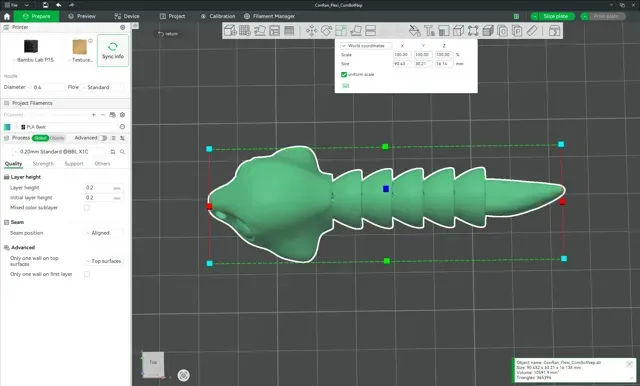This screenshot has height=386, width=640.
Task: Select the Text shape tool
Action: coord(429,31)
